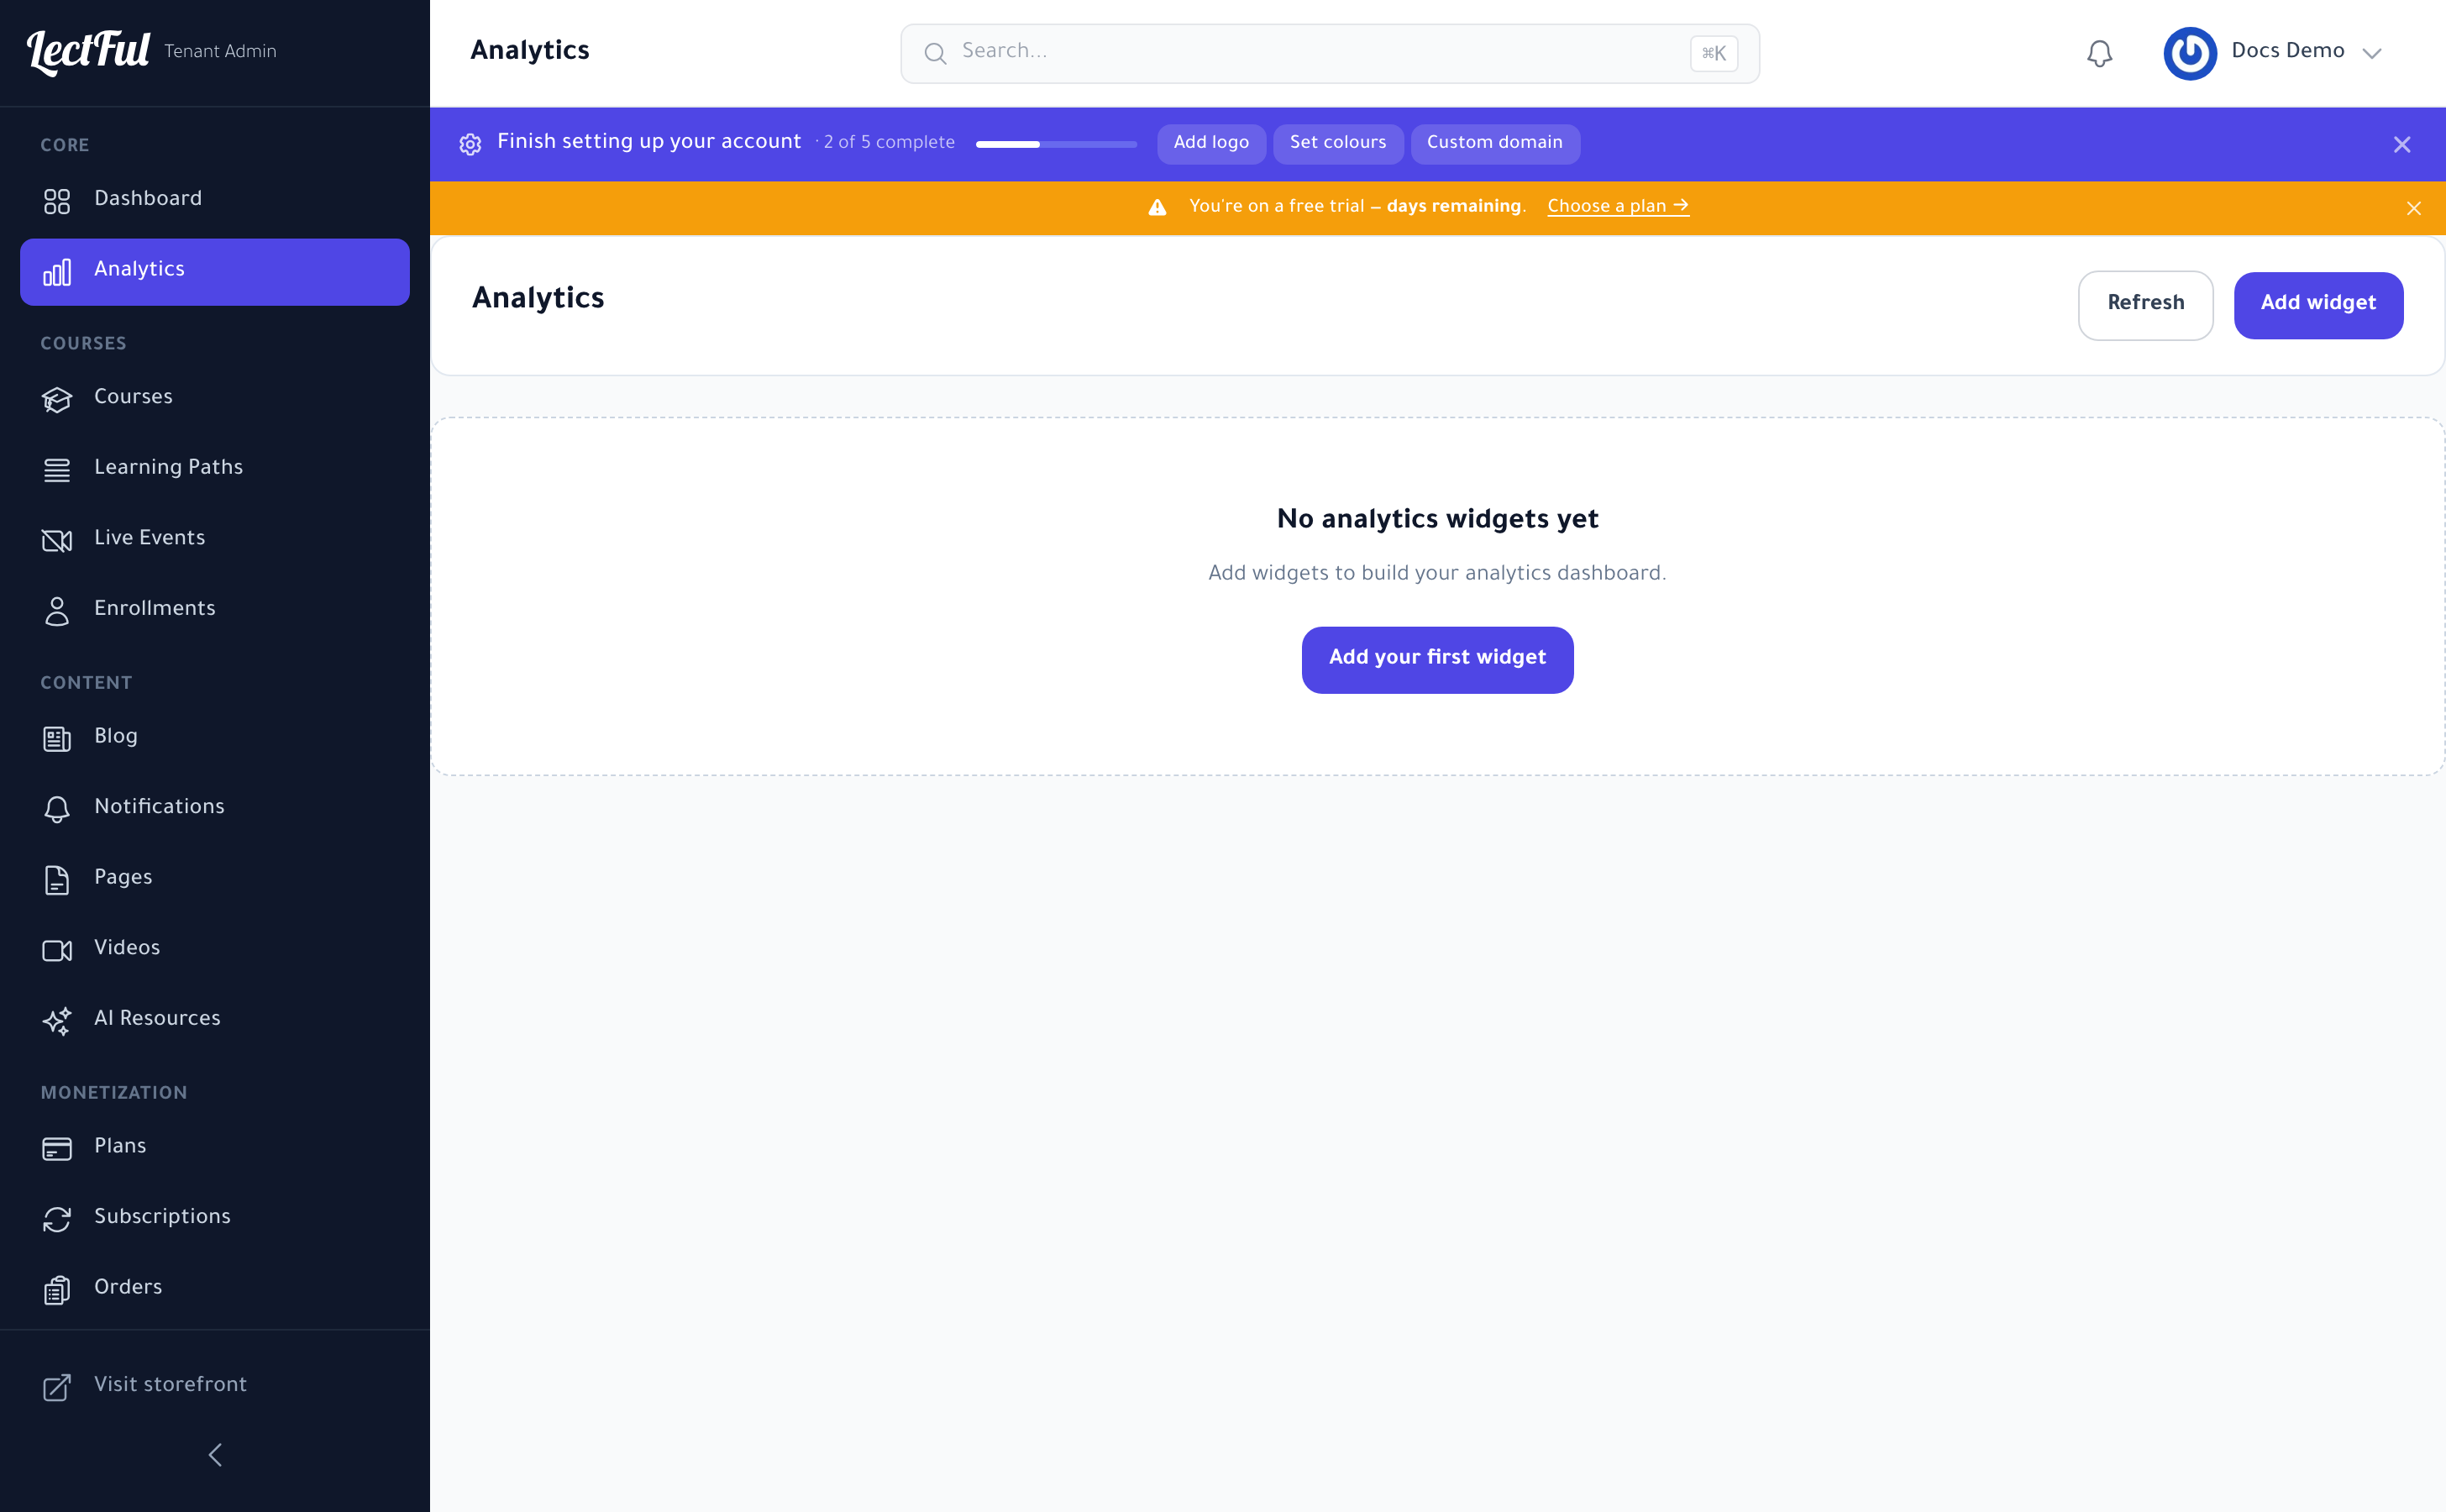
Task: Click the setup banner gear icon
Action: click(470, 144)
